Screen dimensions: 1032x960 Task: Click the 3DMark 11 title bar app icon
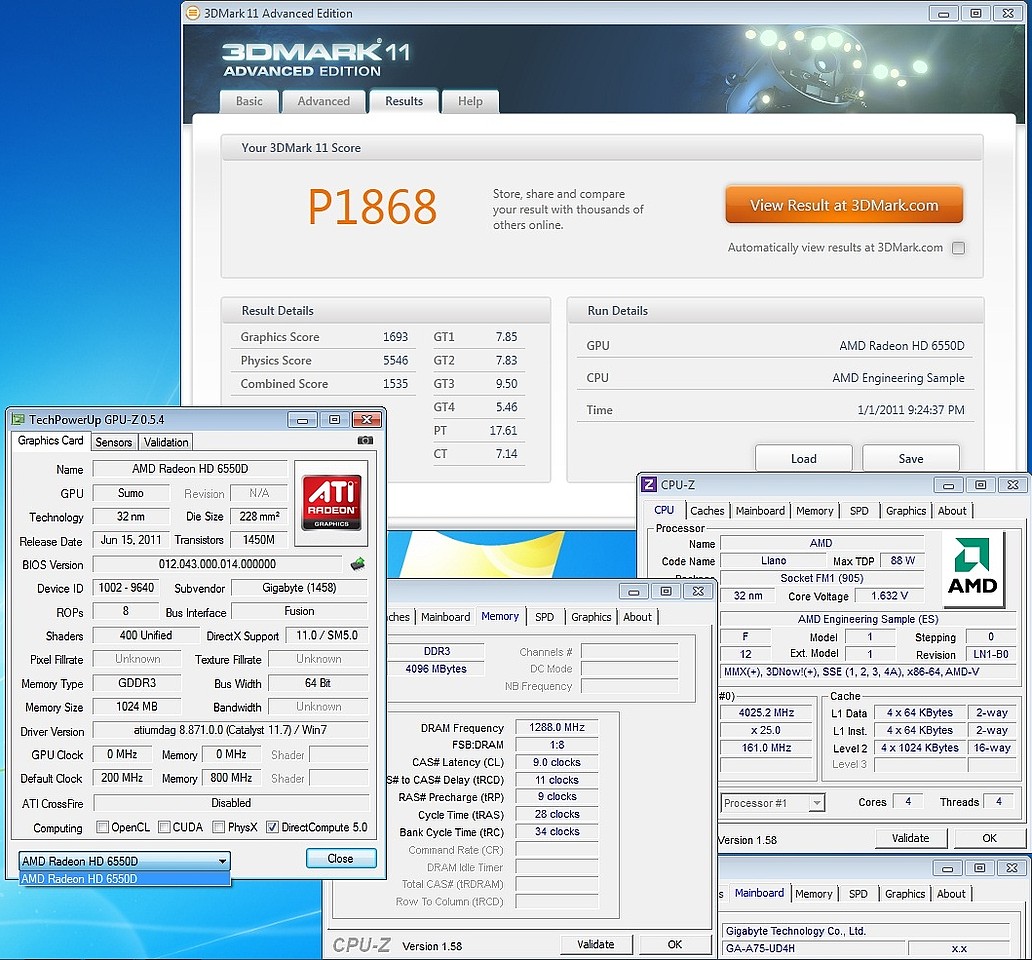coord(193,13)
